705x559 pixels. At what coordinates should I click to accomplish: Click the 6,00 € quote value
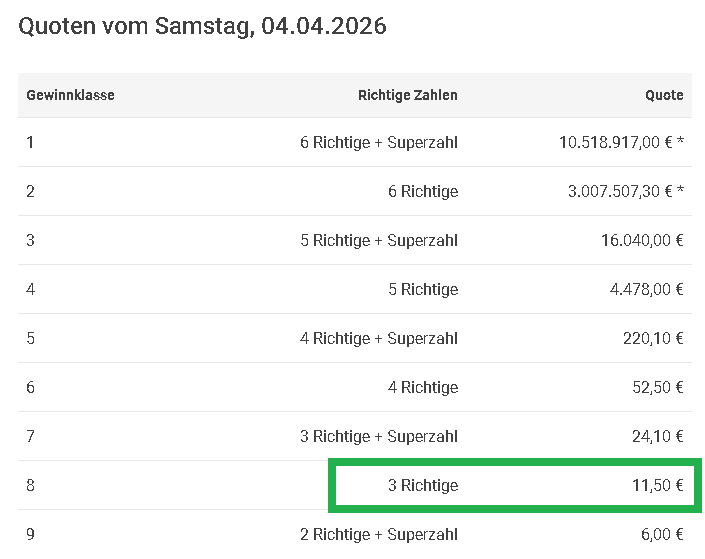coord(660,534)
